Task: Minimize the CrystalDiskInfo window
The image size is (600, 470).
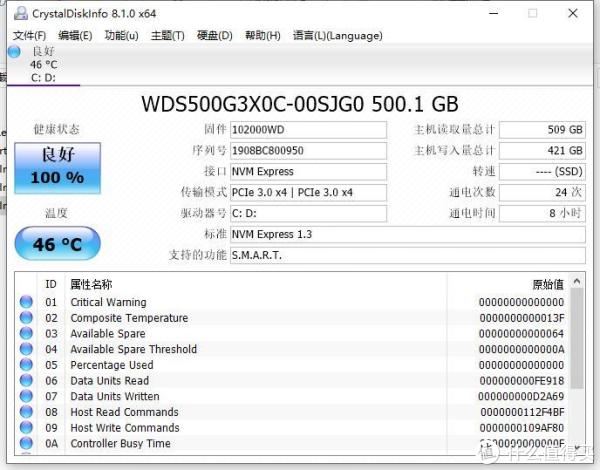Action: pyautogui.click(x=494, y=13)
